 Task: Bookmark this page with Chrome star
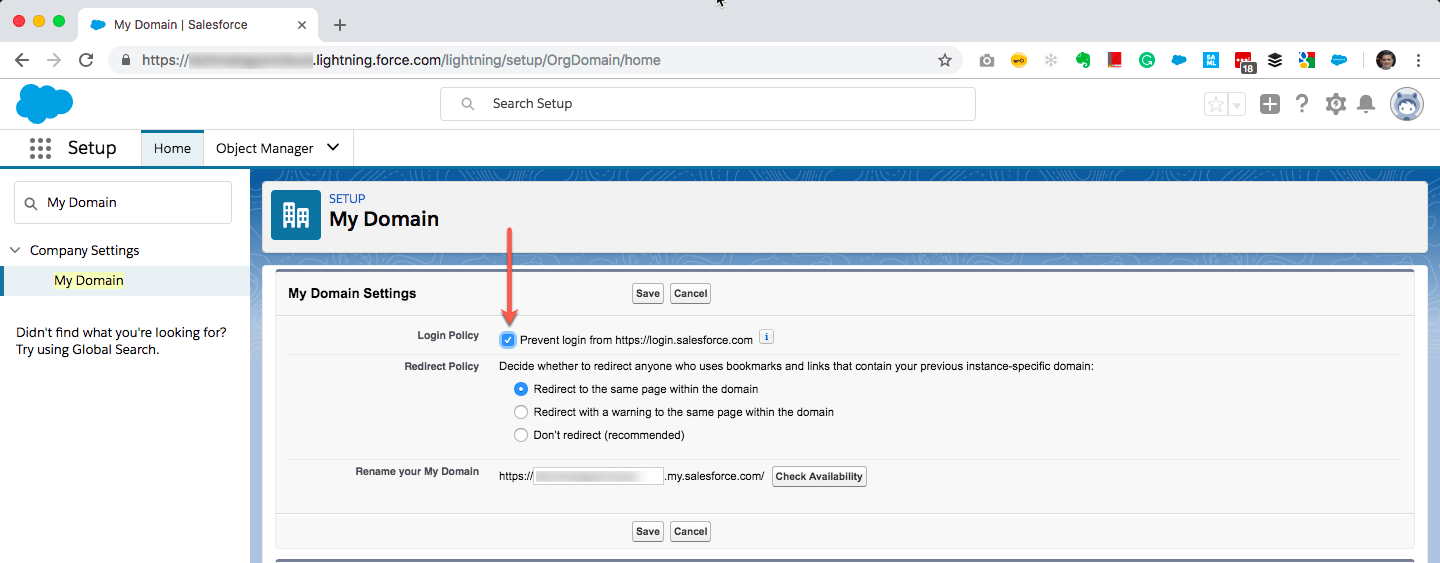(944, 60)
